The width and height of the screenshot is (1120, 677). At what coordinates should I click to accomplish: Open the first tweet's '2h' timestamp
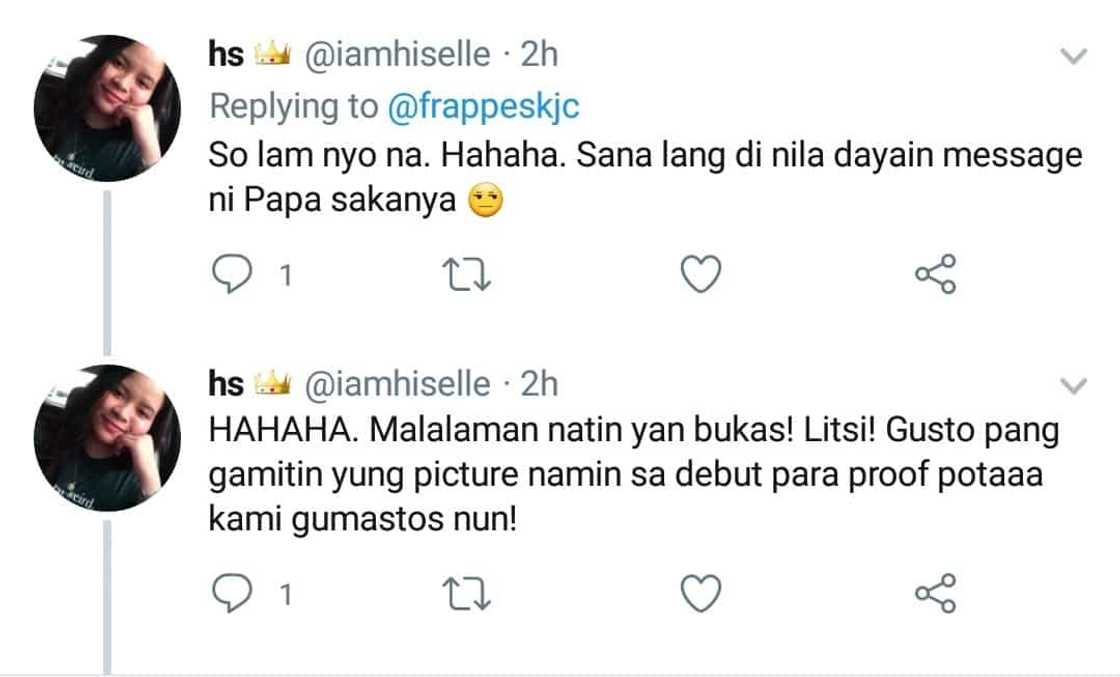tap(539, 55)
